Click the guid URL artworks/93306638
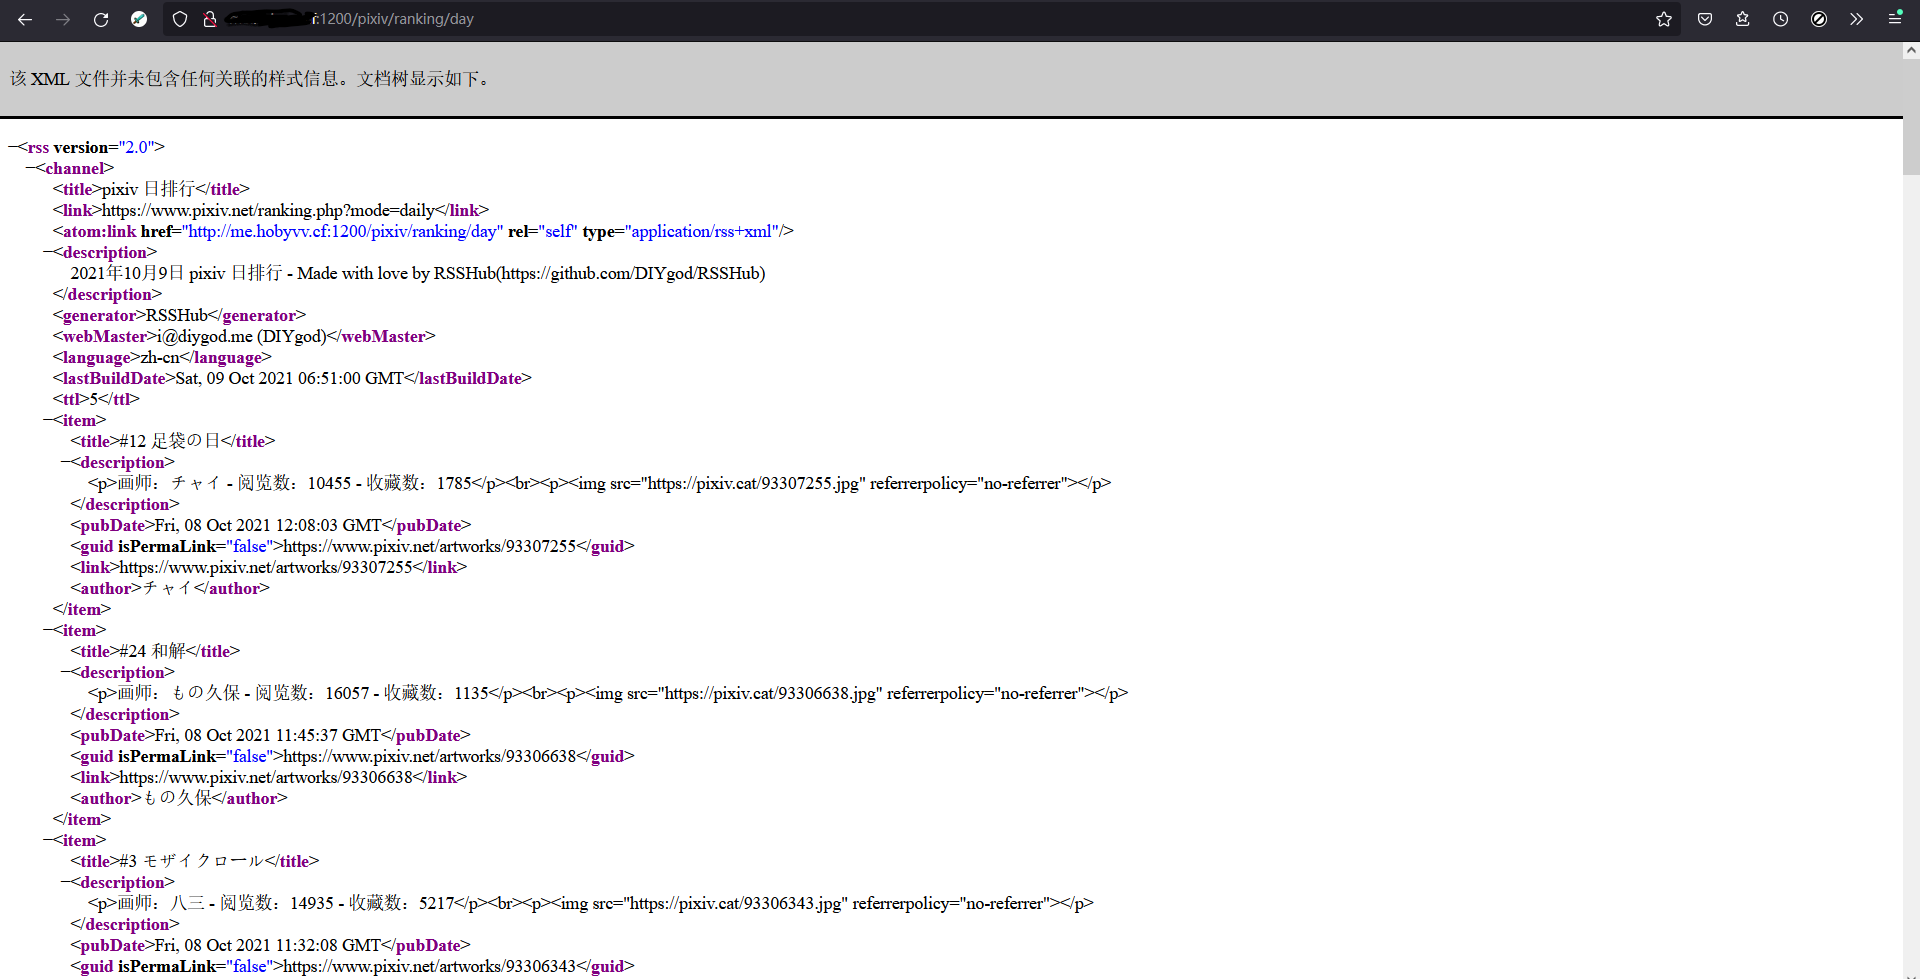Screen dimensions: 1920x979 430,756
